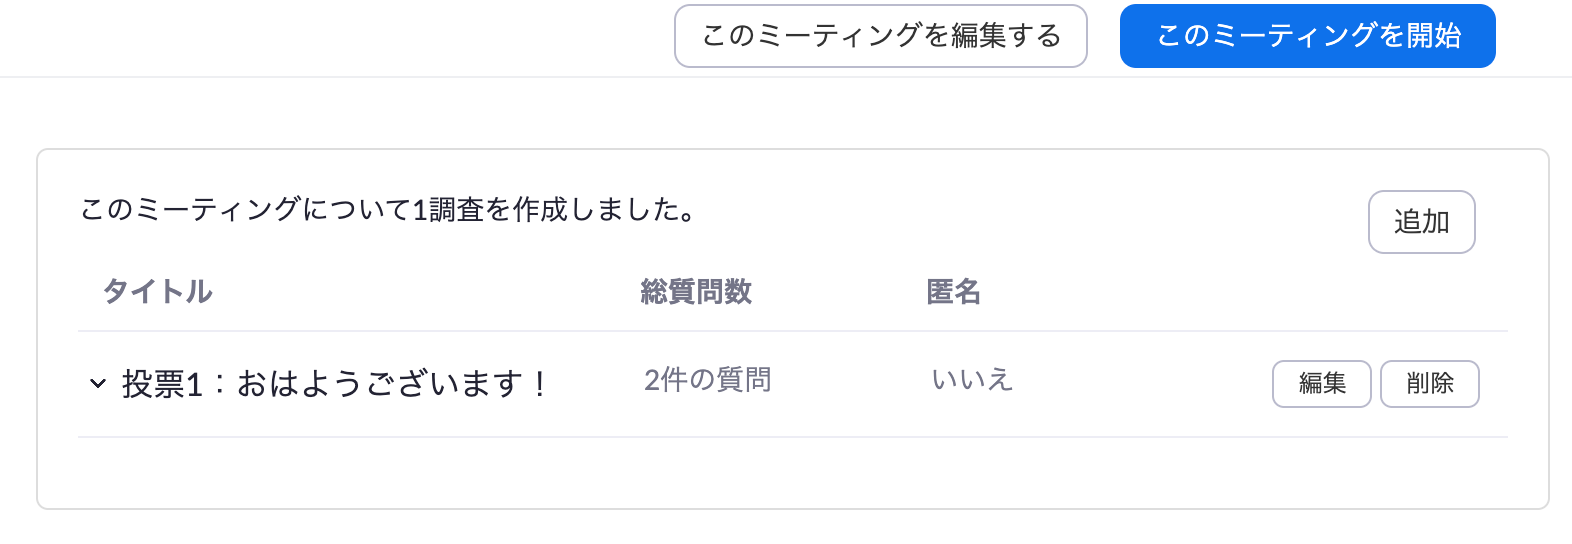Start the meeting via blue 開始 button
This screenshot has width=1572, height=544.
click(x=1308, y=36)
